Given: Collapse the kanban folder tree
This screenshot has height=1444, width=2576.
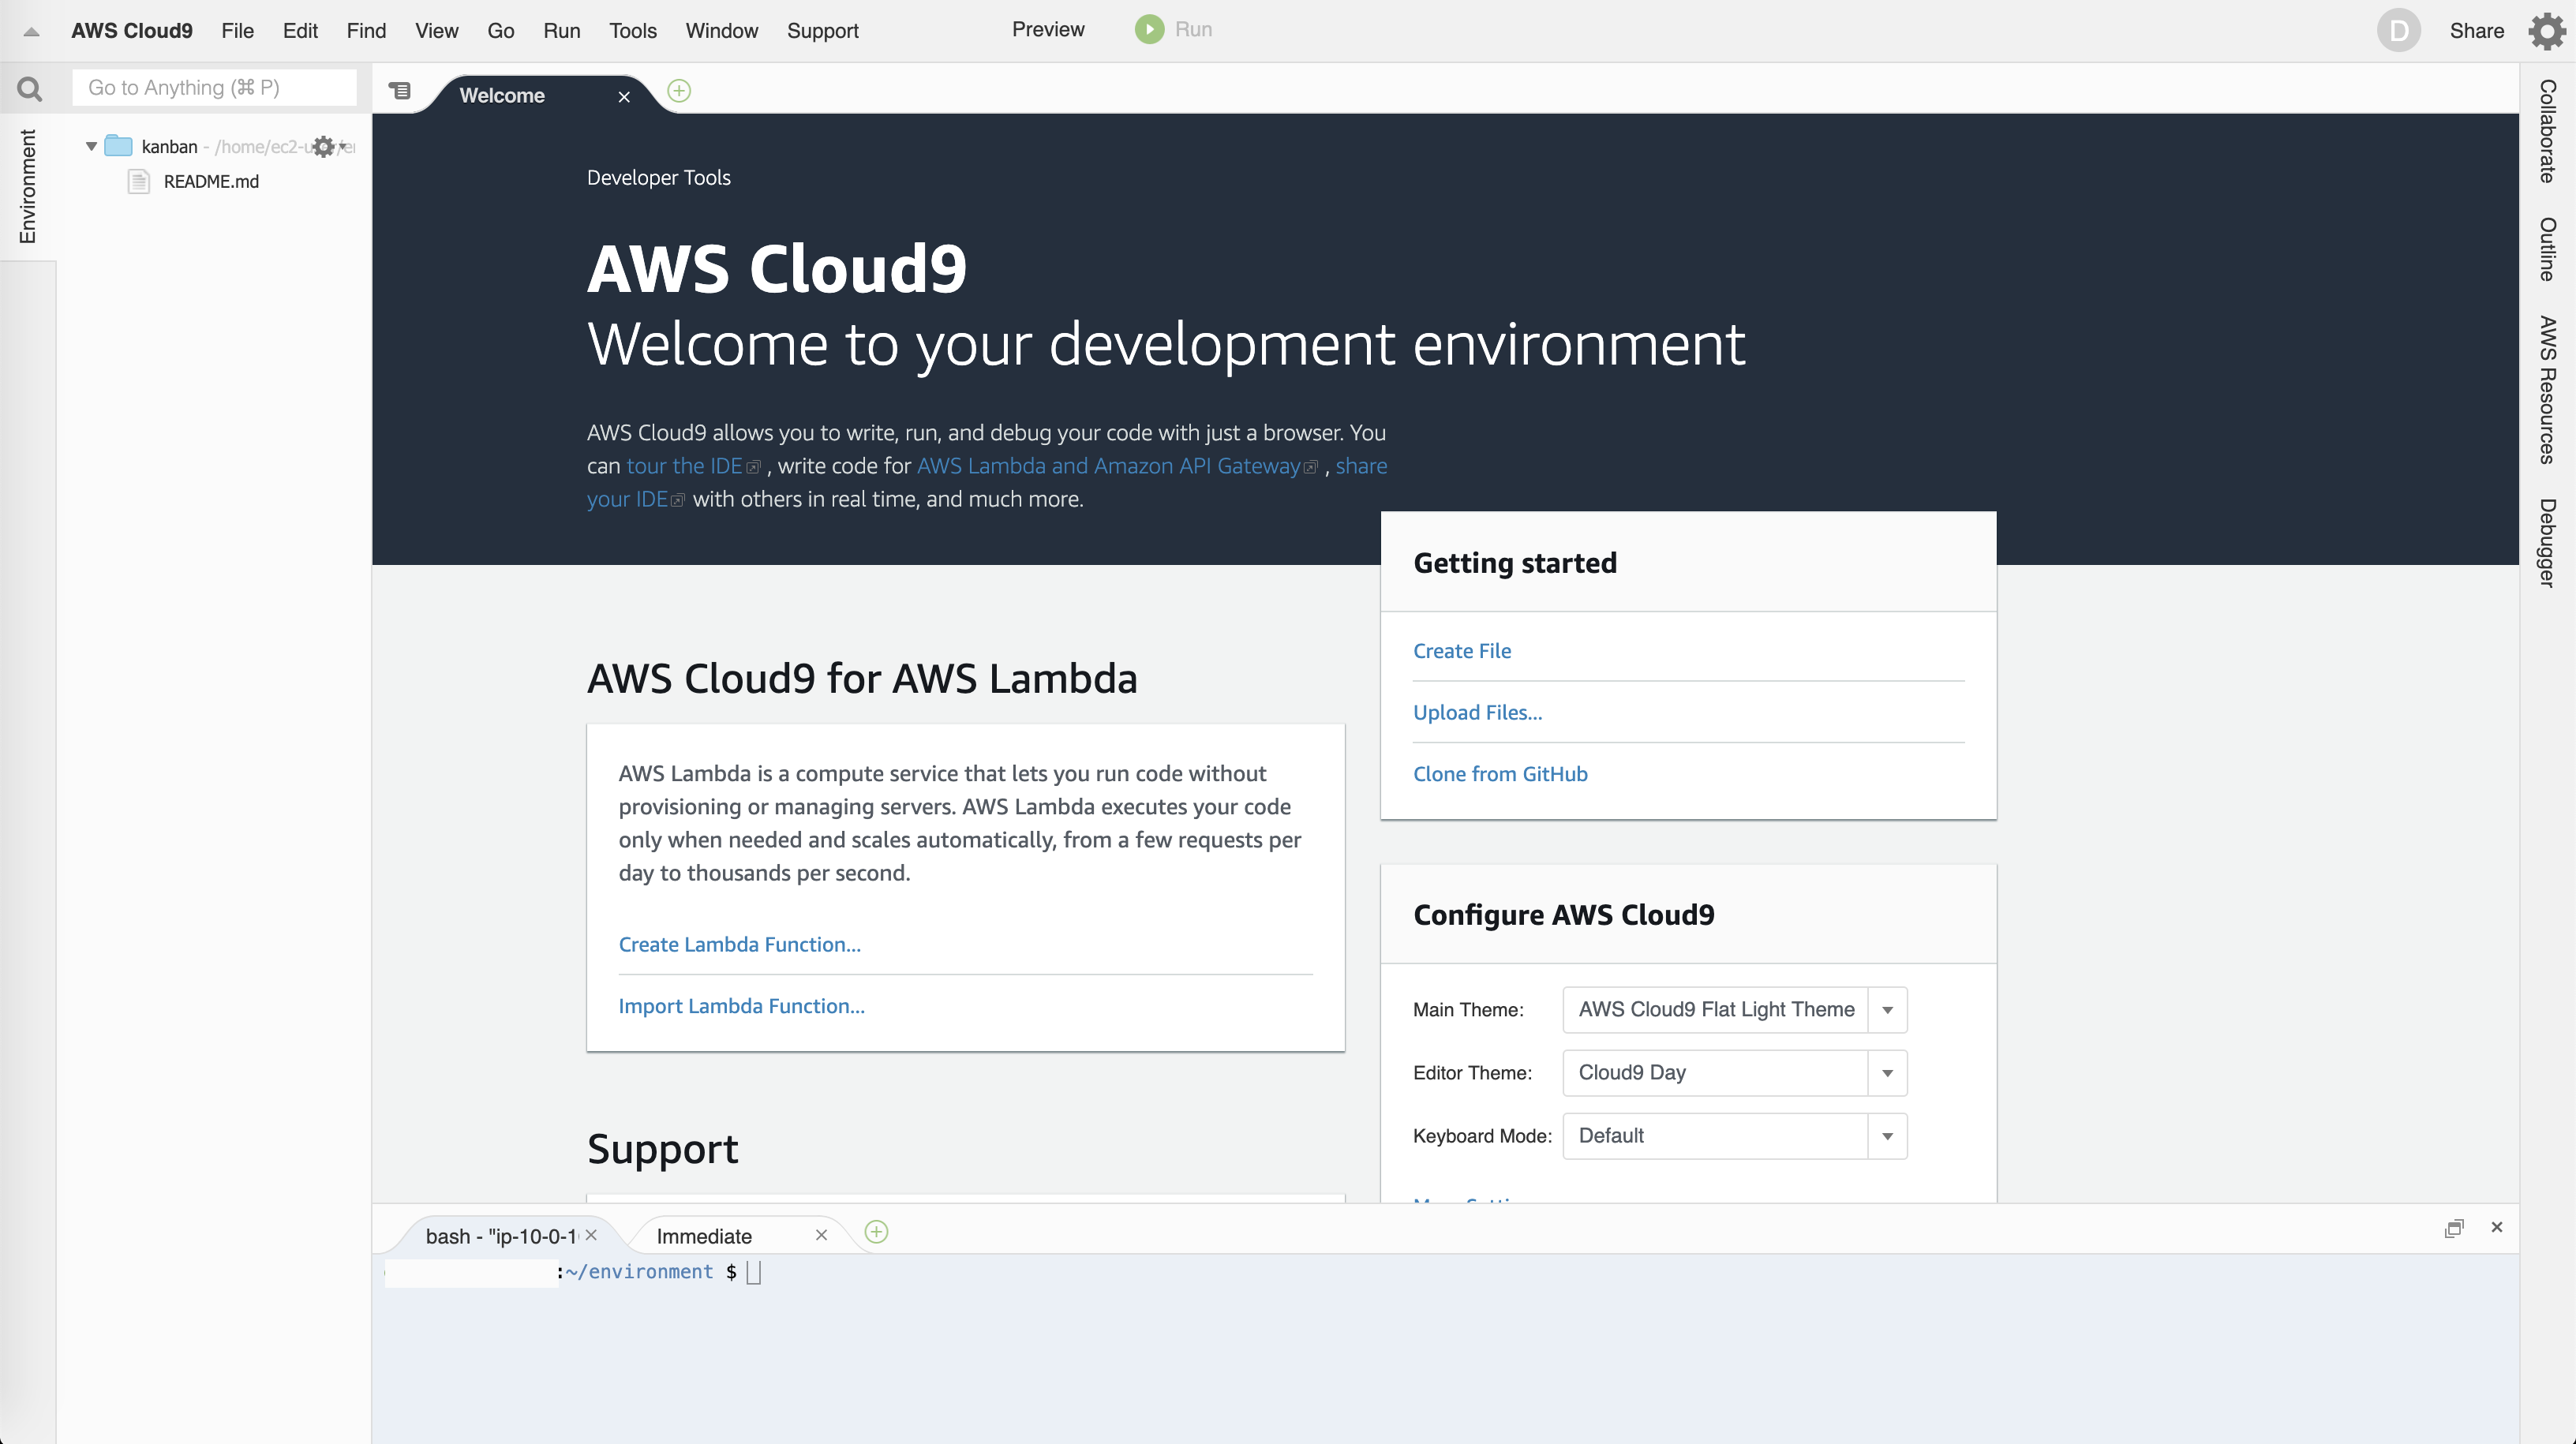Looking at the screenshot, I should (x=91, y=147).
